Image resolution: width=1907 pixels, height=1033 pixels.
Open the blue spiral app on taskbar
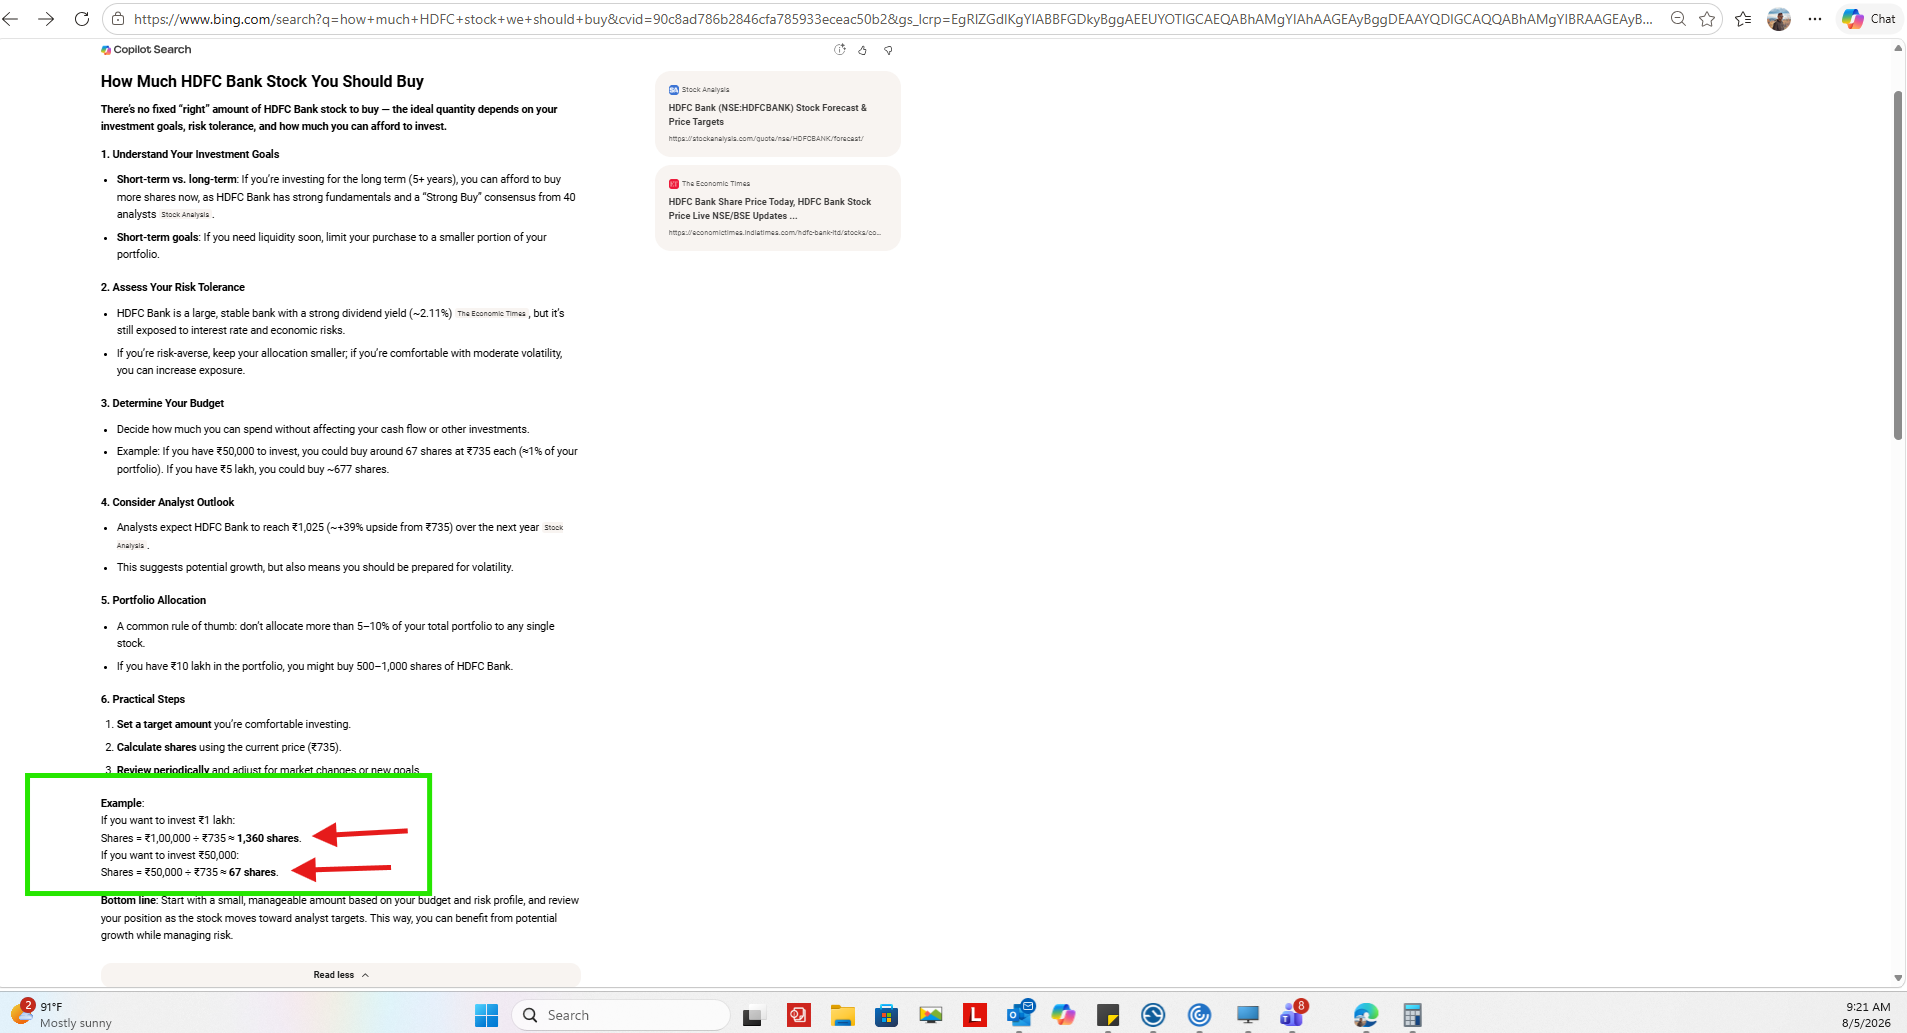(x=1200, y=1015)
